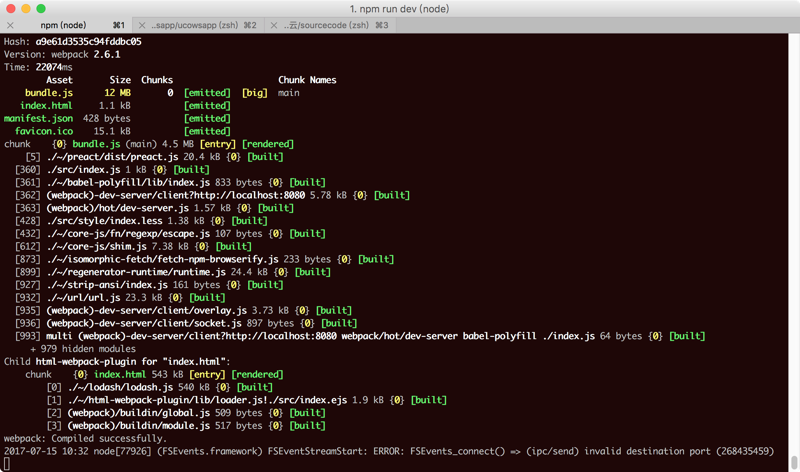Click the terminal scrollbar thumb at bottom right

tap(794, 462)
